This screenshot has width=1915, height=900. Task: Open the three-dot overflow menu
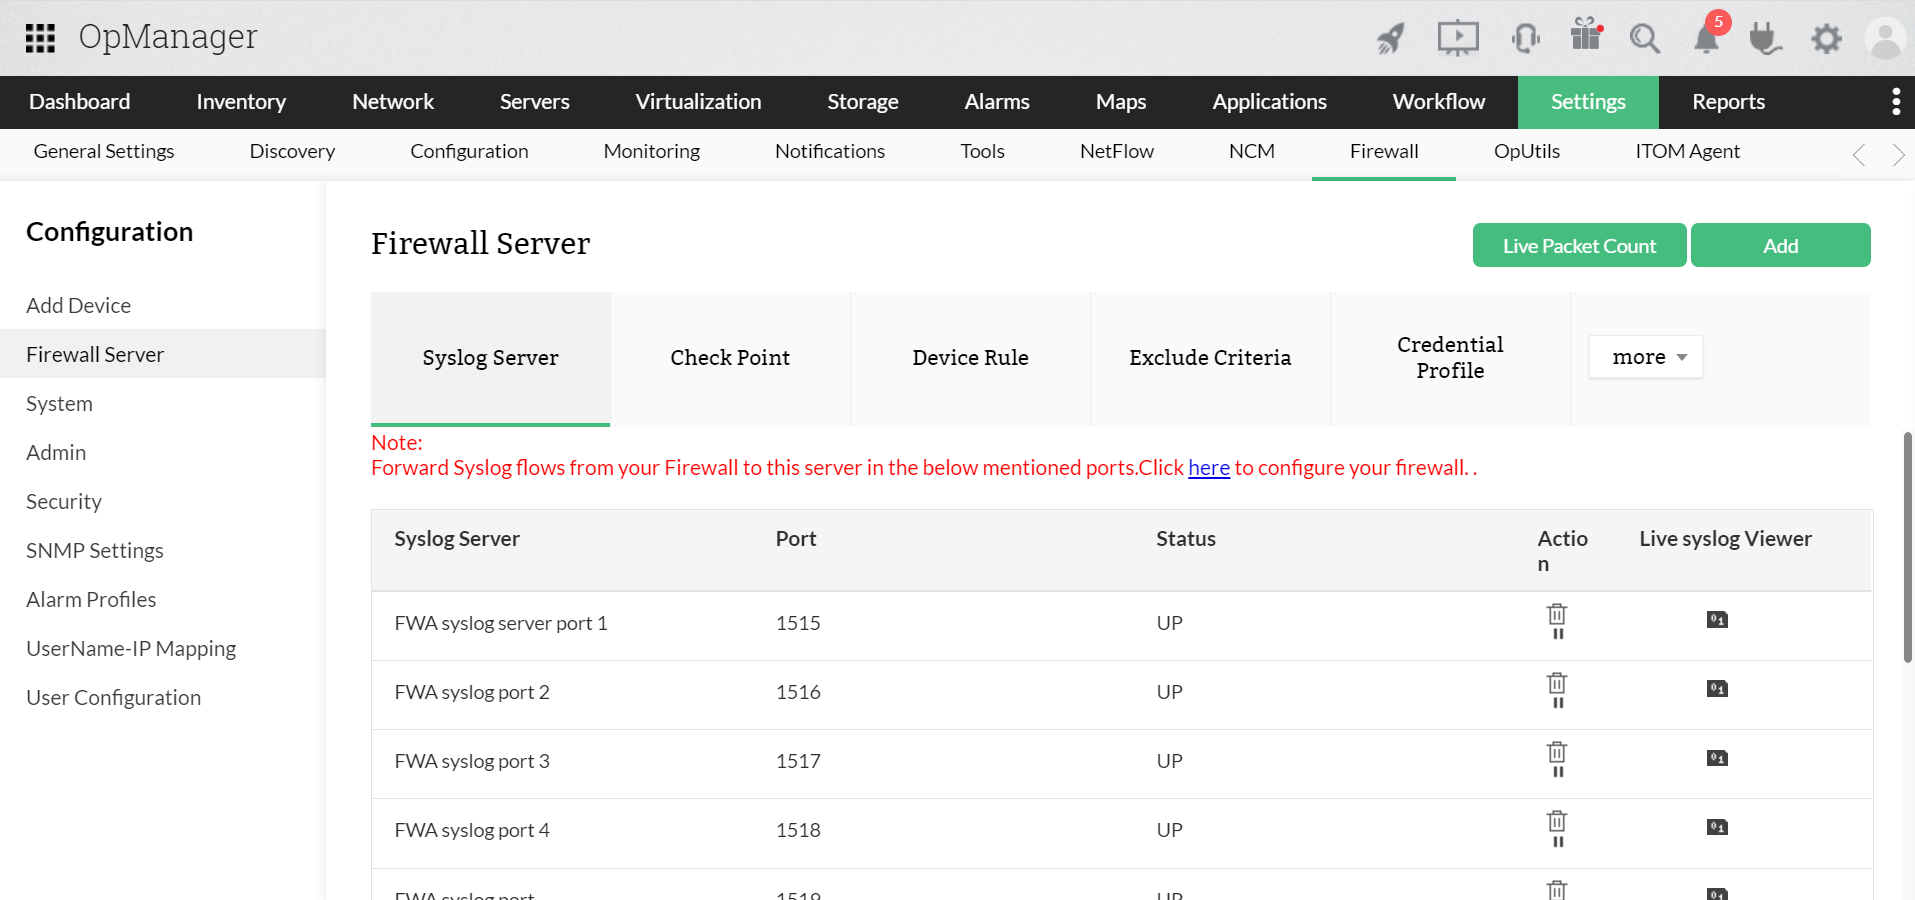click(1896, 101)
